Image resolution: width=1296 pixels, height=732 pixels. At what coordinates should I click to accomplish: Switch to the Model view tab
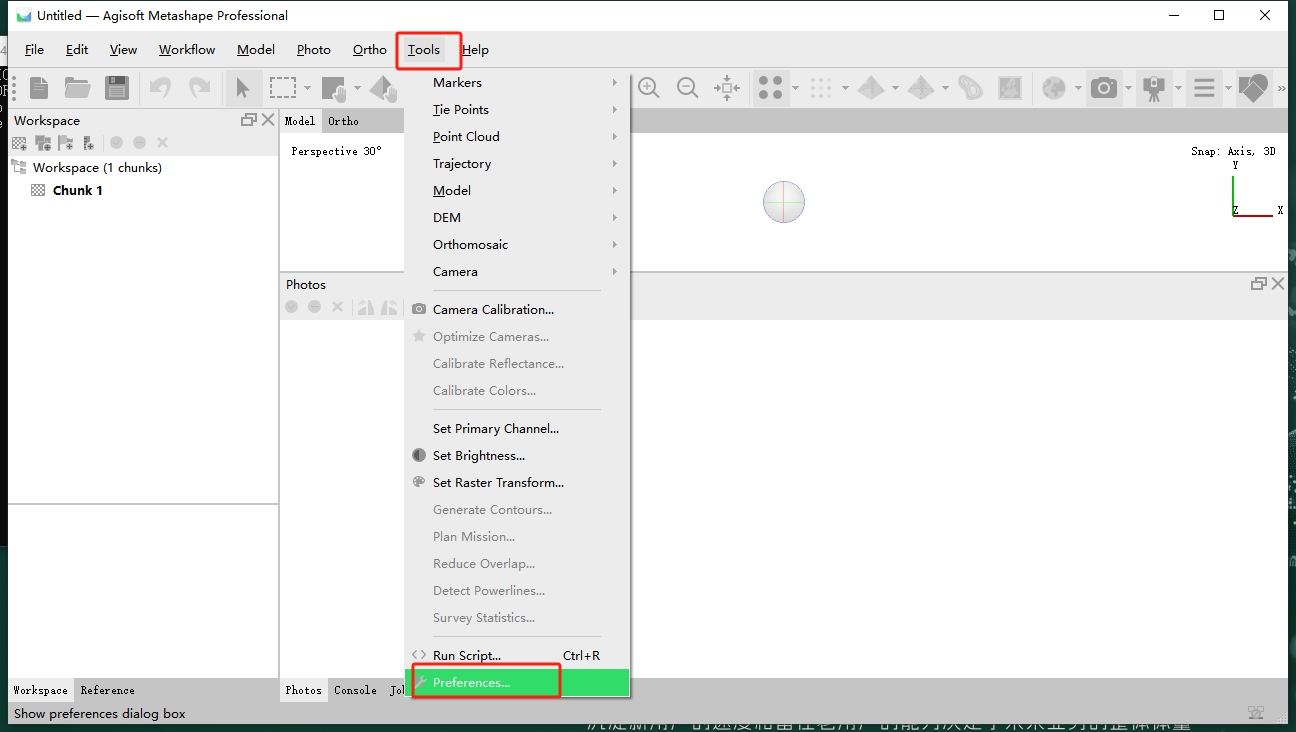click(300, 121)
